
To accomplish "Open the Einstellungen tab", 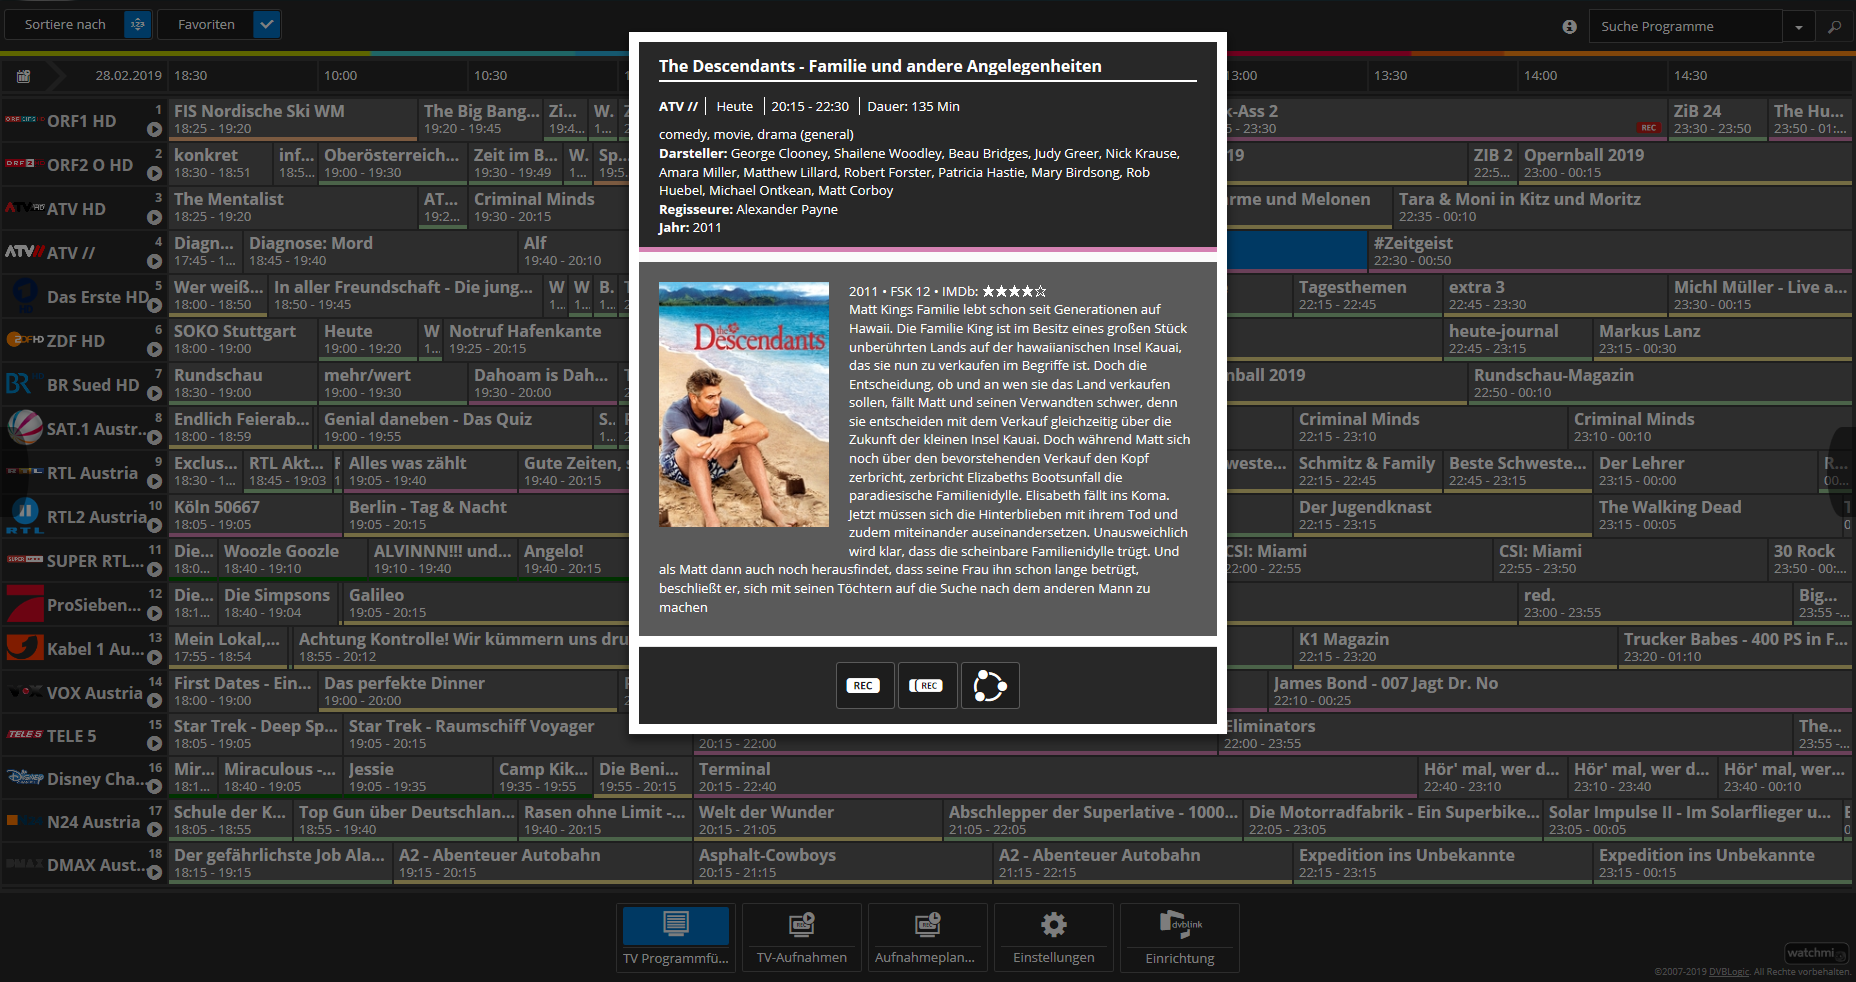I will [x=1054, y=937].
